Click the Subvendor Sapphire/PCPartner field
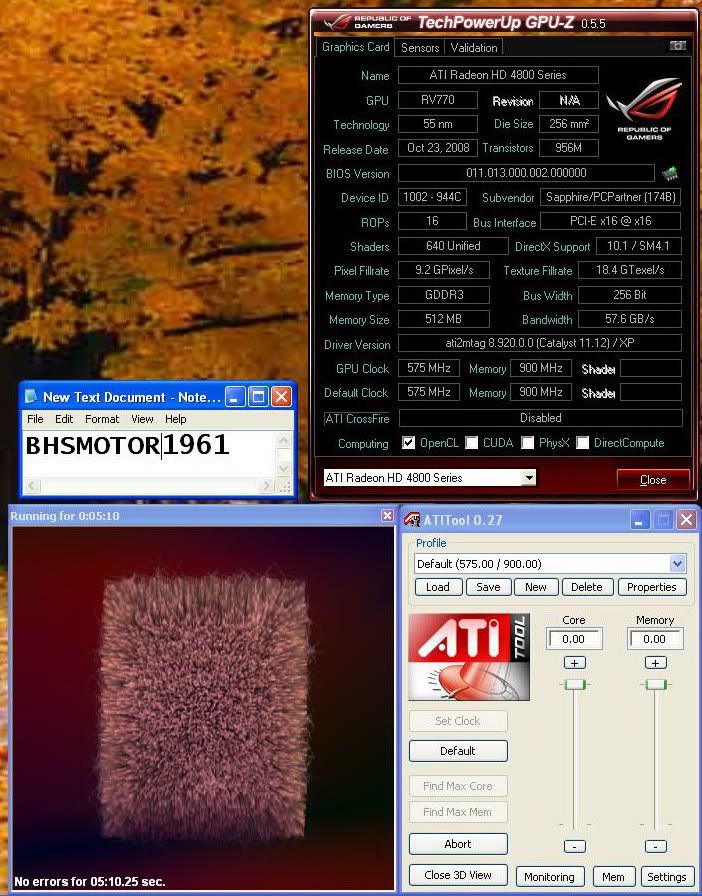The width and height of the screenshot is (702, 896). (610, 197)
